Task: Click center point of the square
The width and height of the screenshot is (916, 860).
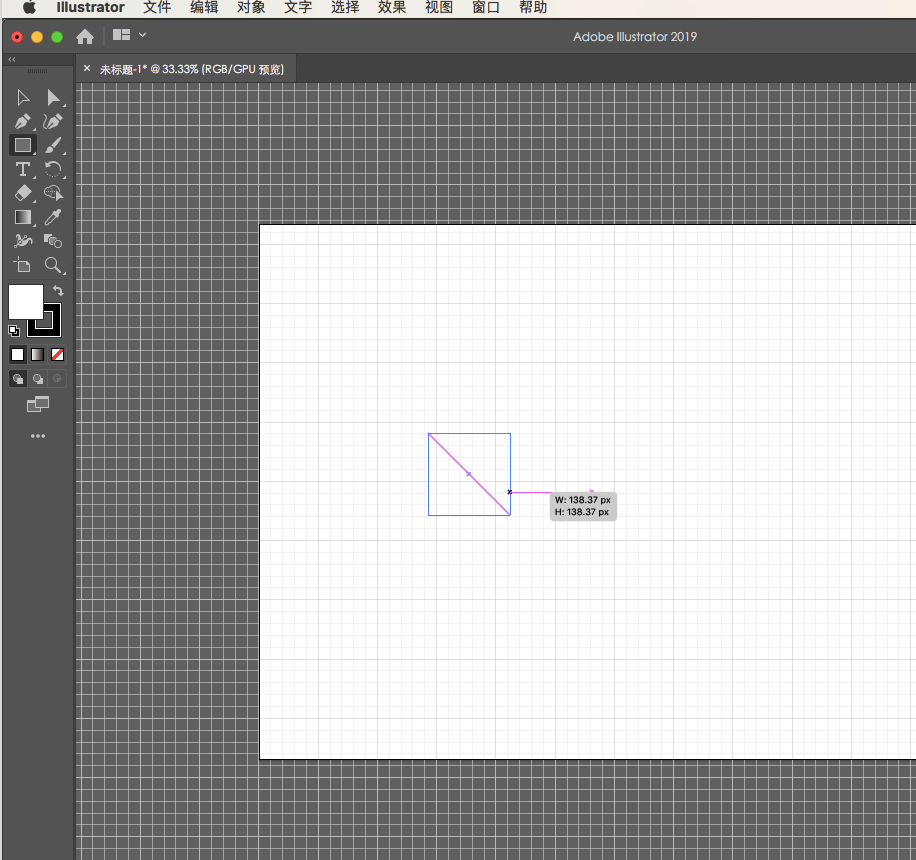Action: pyautogui.click(x=469, y=474)
